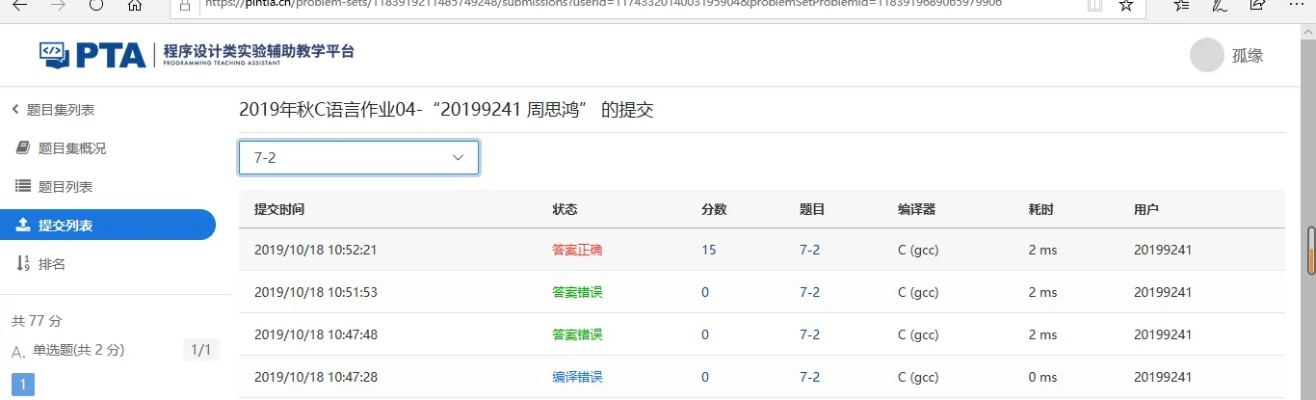Image resolution: width=1316 pixels, height=400 pixels.
Task: Click 答案错误 status in the 10:47:48 row
Action: point(577,334)
